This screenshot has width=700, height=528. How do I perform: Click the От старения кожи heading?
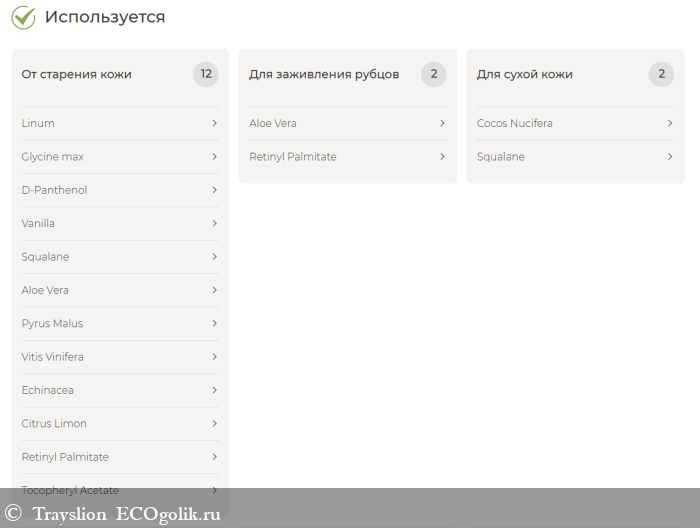77,74
